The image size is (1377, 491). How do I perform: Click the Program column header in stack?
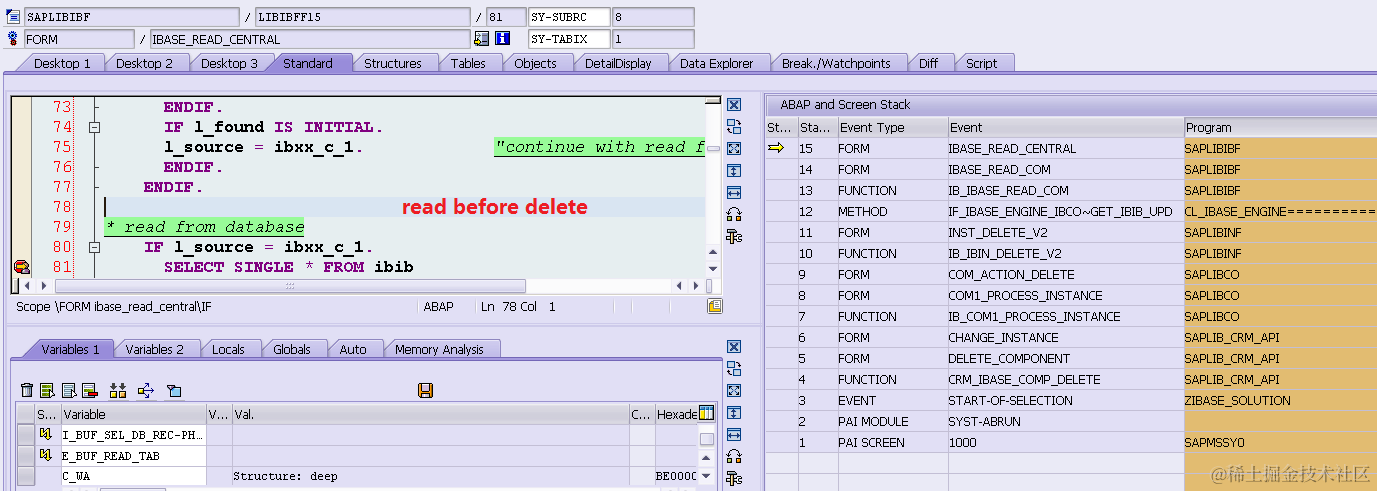click(x=1280, y=127)
